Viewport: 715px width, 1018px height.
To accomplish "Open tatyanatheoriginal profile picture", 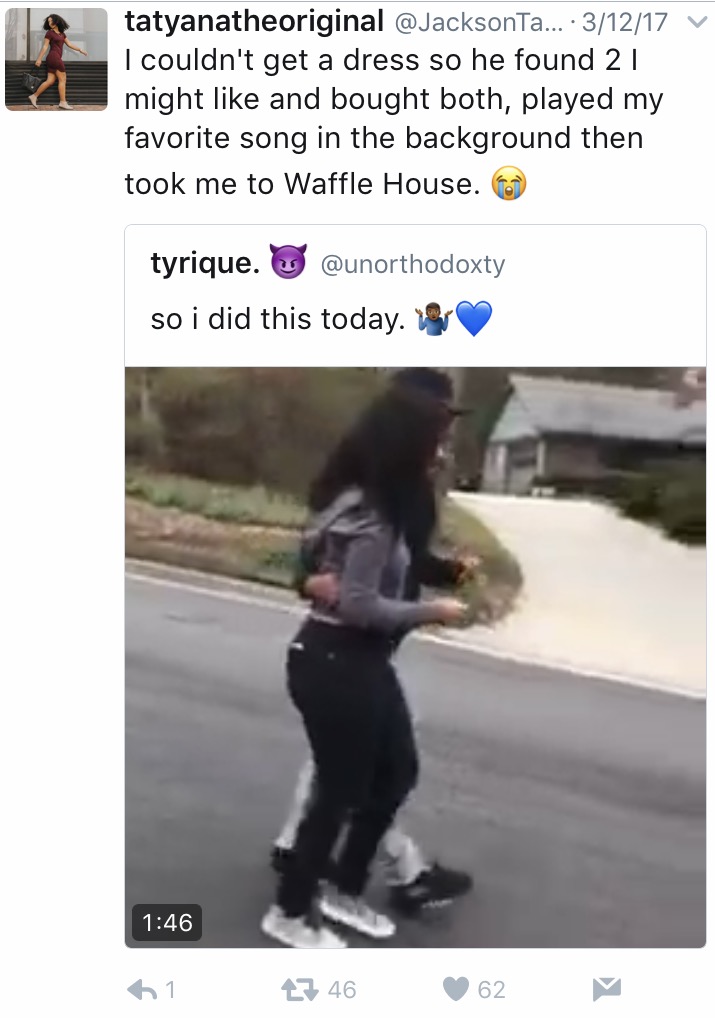I will tap(56, 59).
